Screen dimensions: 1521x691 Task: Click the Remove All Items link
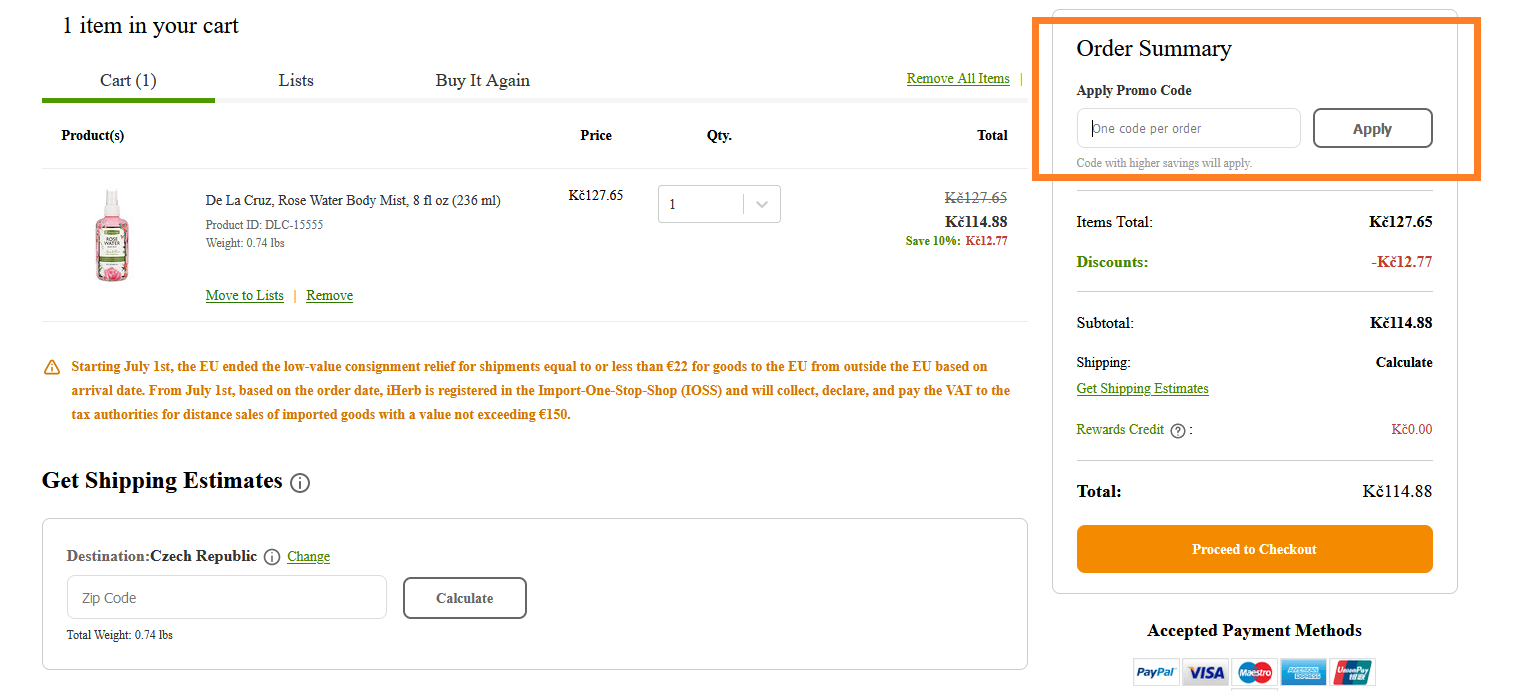pyautogui.click(x=958, y=78)
